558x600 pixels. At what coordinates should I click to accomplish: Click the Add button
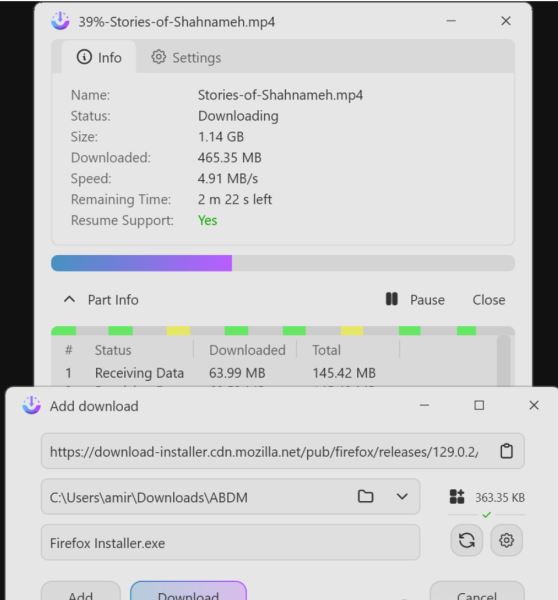click(x=80, y=591)
